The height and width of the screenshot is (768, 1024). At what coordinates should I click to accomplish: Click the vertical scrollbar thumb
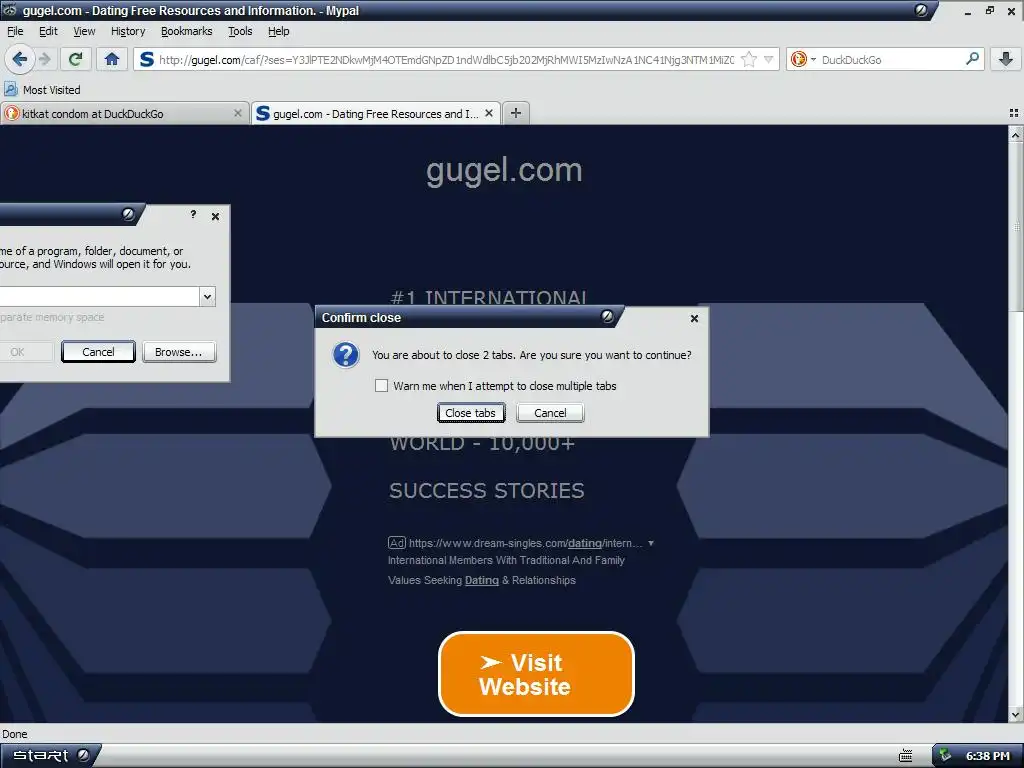1016,227
